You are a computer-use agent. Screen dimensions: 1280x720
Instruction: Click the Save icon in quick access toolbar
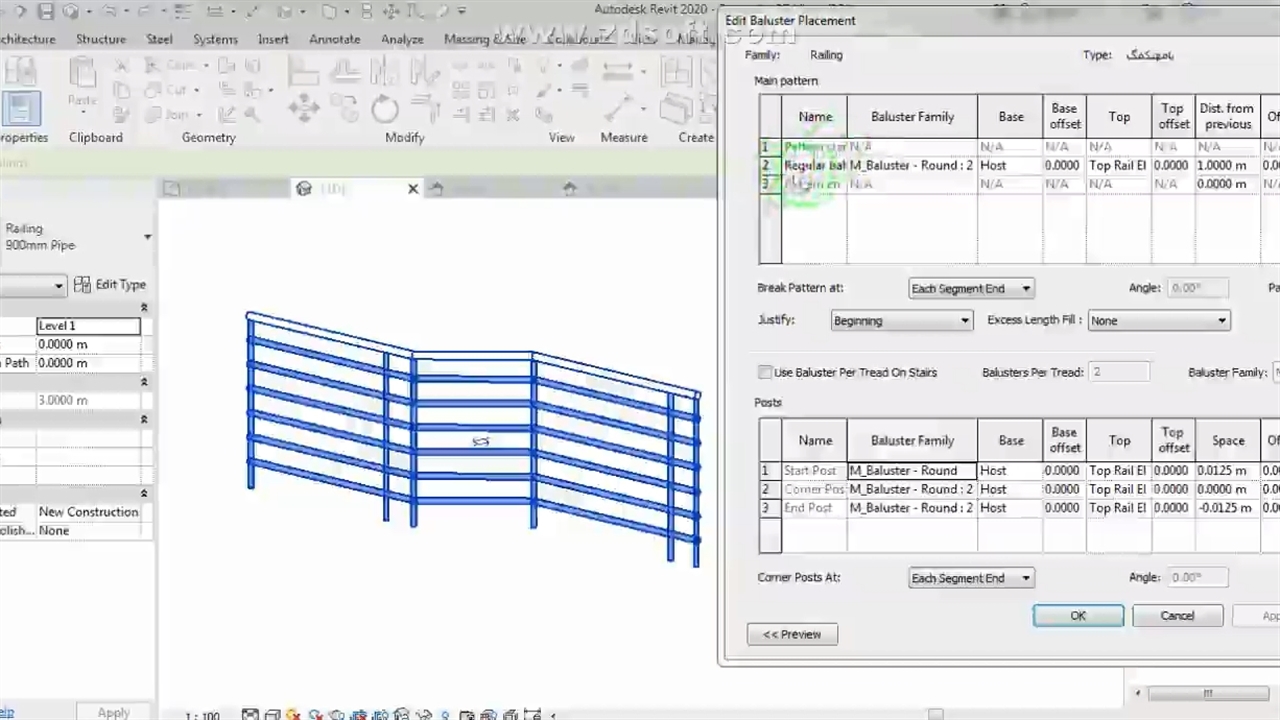pyautogui.click(x=46, y=12)
